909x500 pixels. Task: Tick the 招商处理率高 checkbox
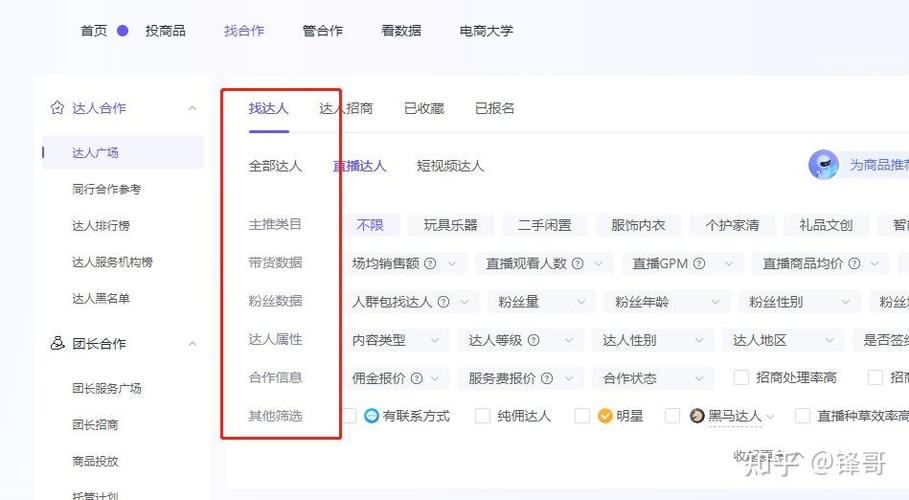pos(741,378)
